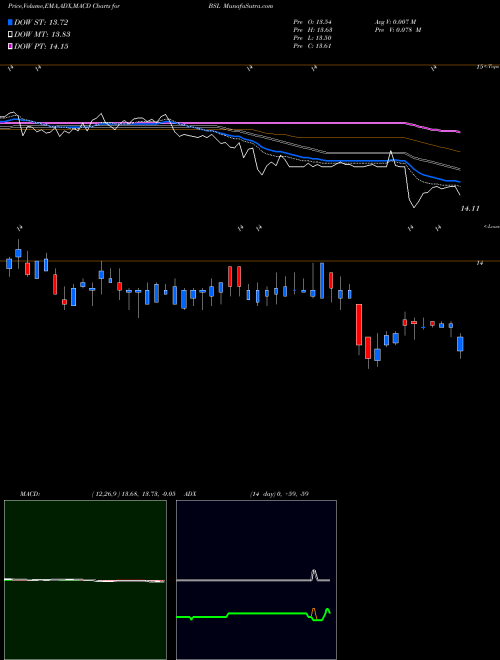Click the ADX '(14 day) 6, +39, -39' values
The height and width of the screenshot is (660, 500).
tap(279, 494)
